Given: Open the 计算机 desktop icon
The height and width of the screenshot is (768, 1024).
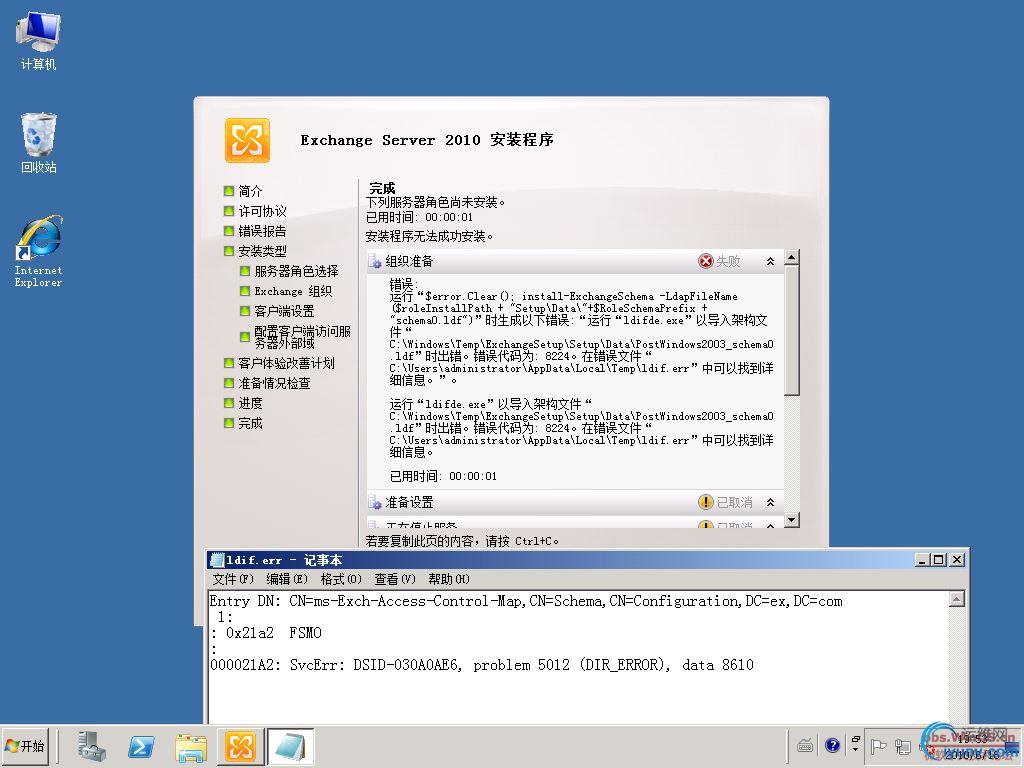Looking at the screenshot, I should [x=38, y=40].
